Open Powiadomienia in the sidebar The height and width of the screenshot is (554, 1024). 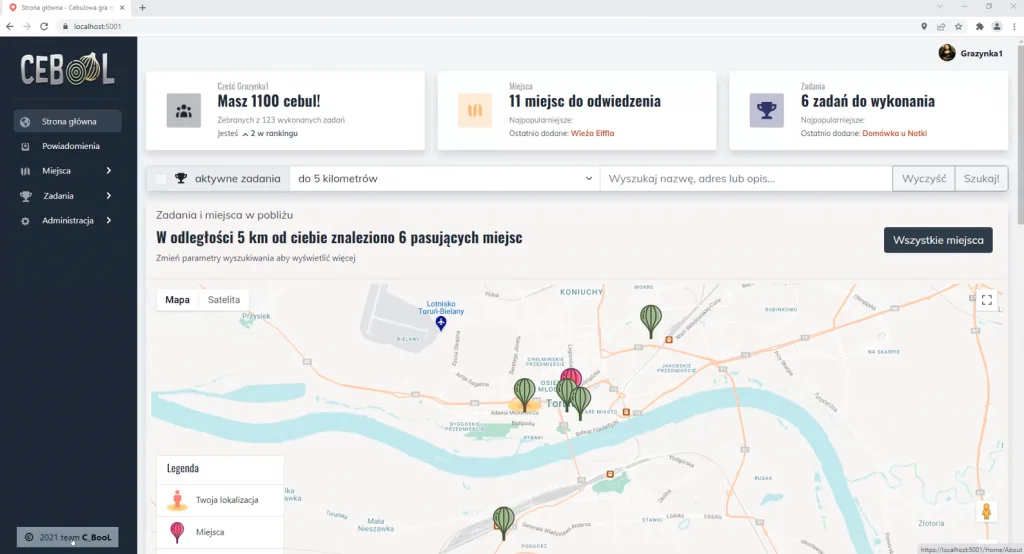67,146
